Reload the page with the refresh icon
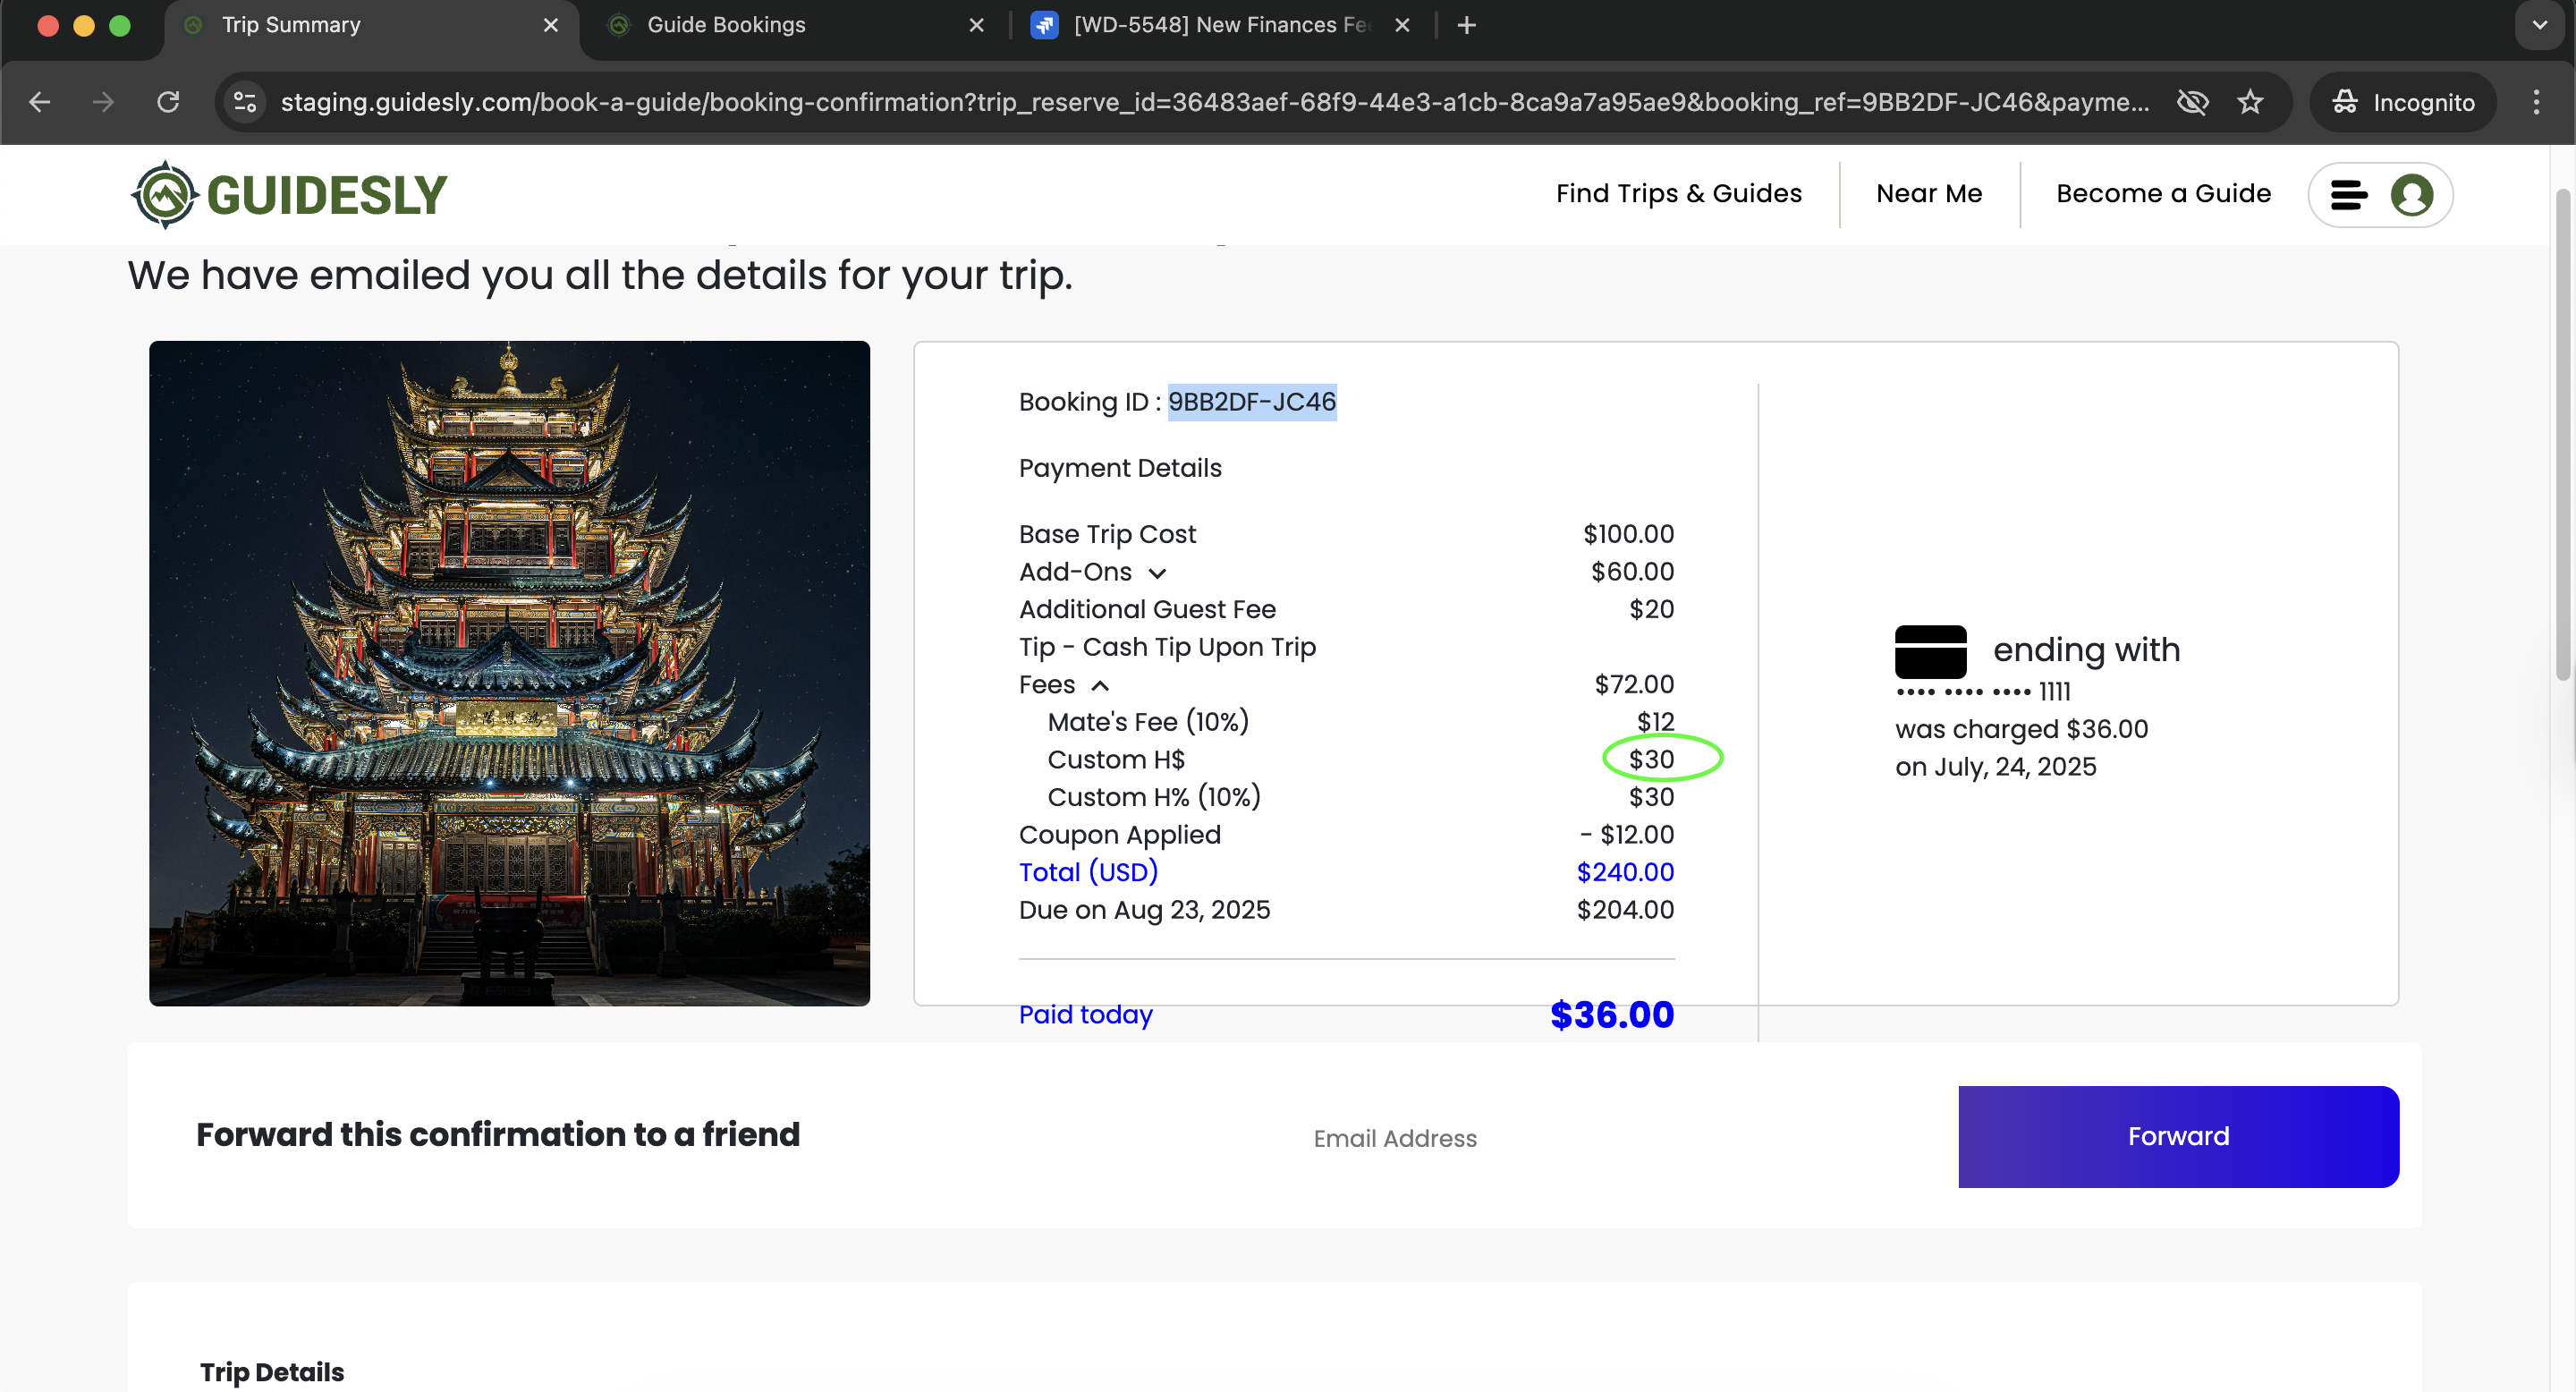The image size is (2576, 1392). coord(168,102)
